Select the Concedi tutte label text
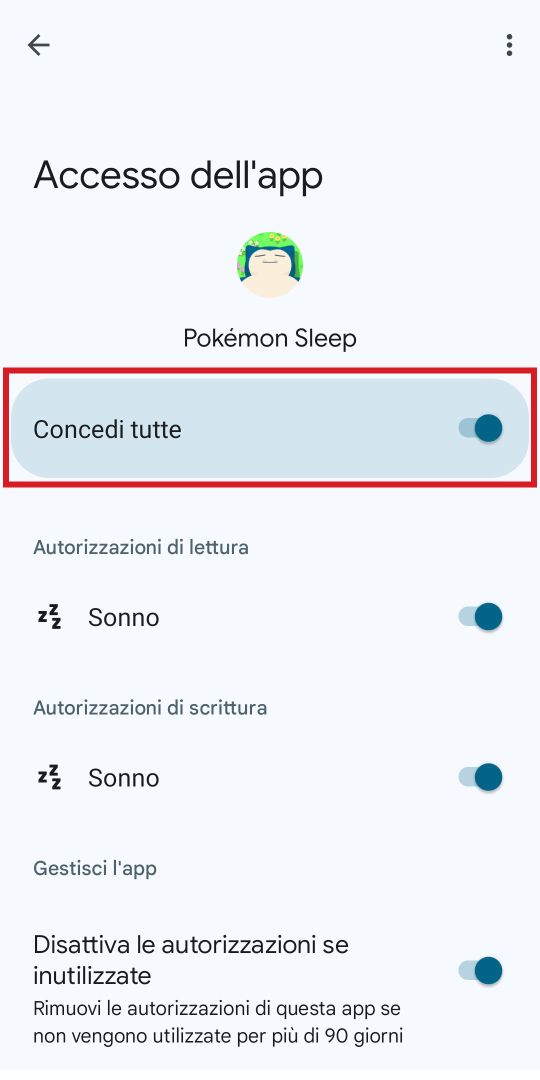540x1080 pixels. [x=107, y=430]
